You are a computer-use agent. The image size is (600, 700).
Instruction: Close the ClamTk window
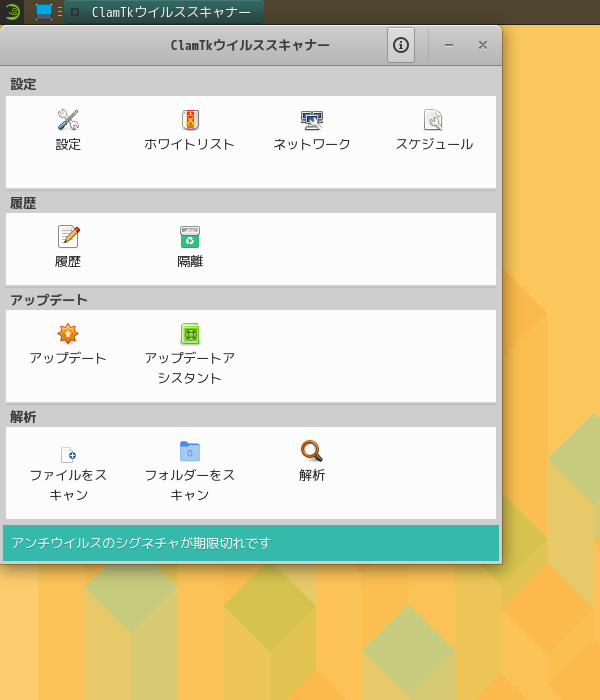pos(483,45)
